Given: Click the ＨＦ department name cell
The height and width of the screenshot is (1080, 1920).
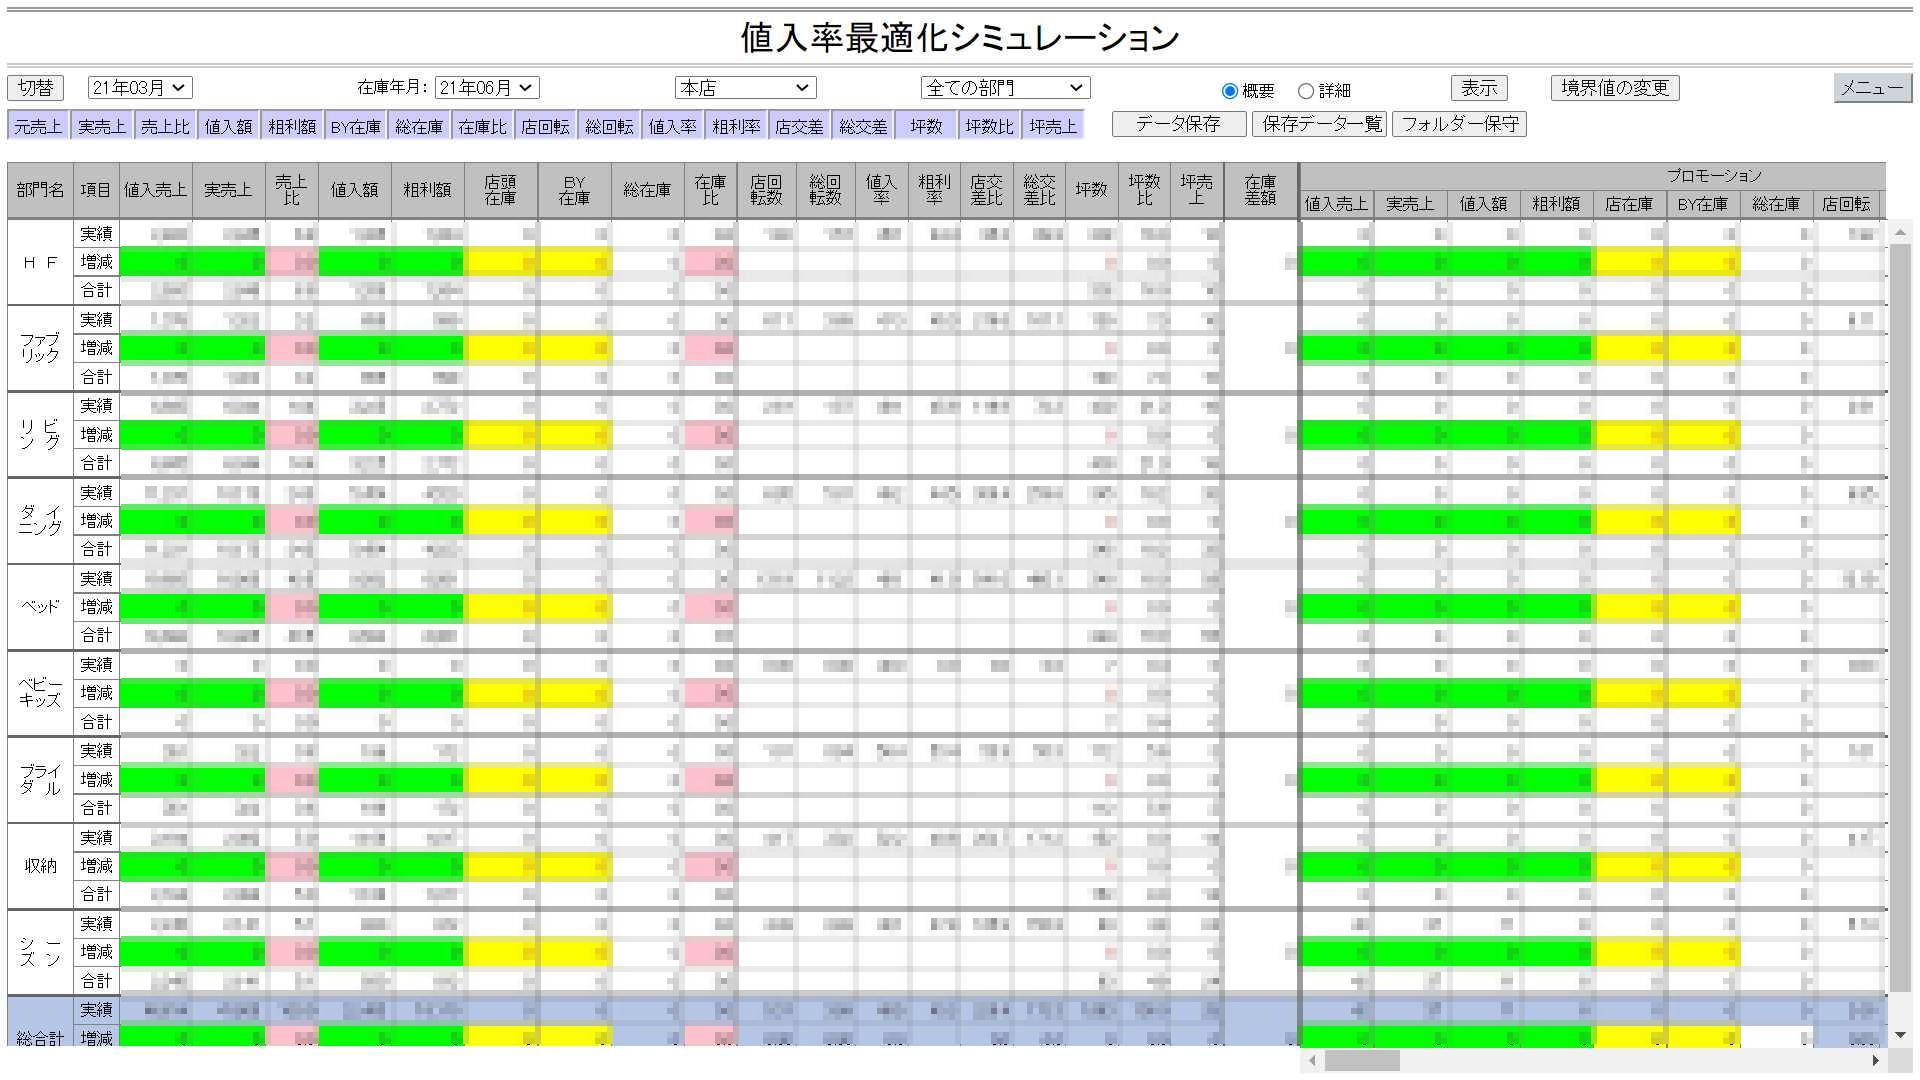Looking at the screenshot, I should coord(40,262).
